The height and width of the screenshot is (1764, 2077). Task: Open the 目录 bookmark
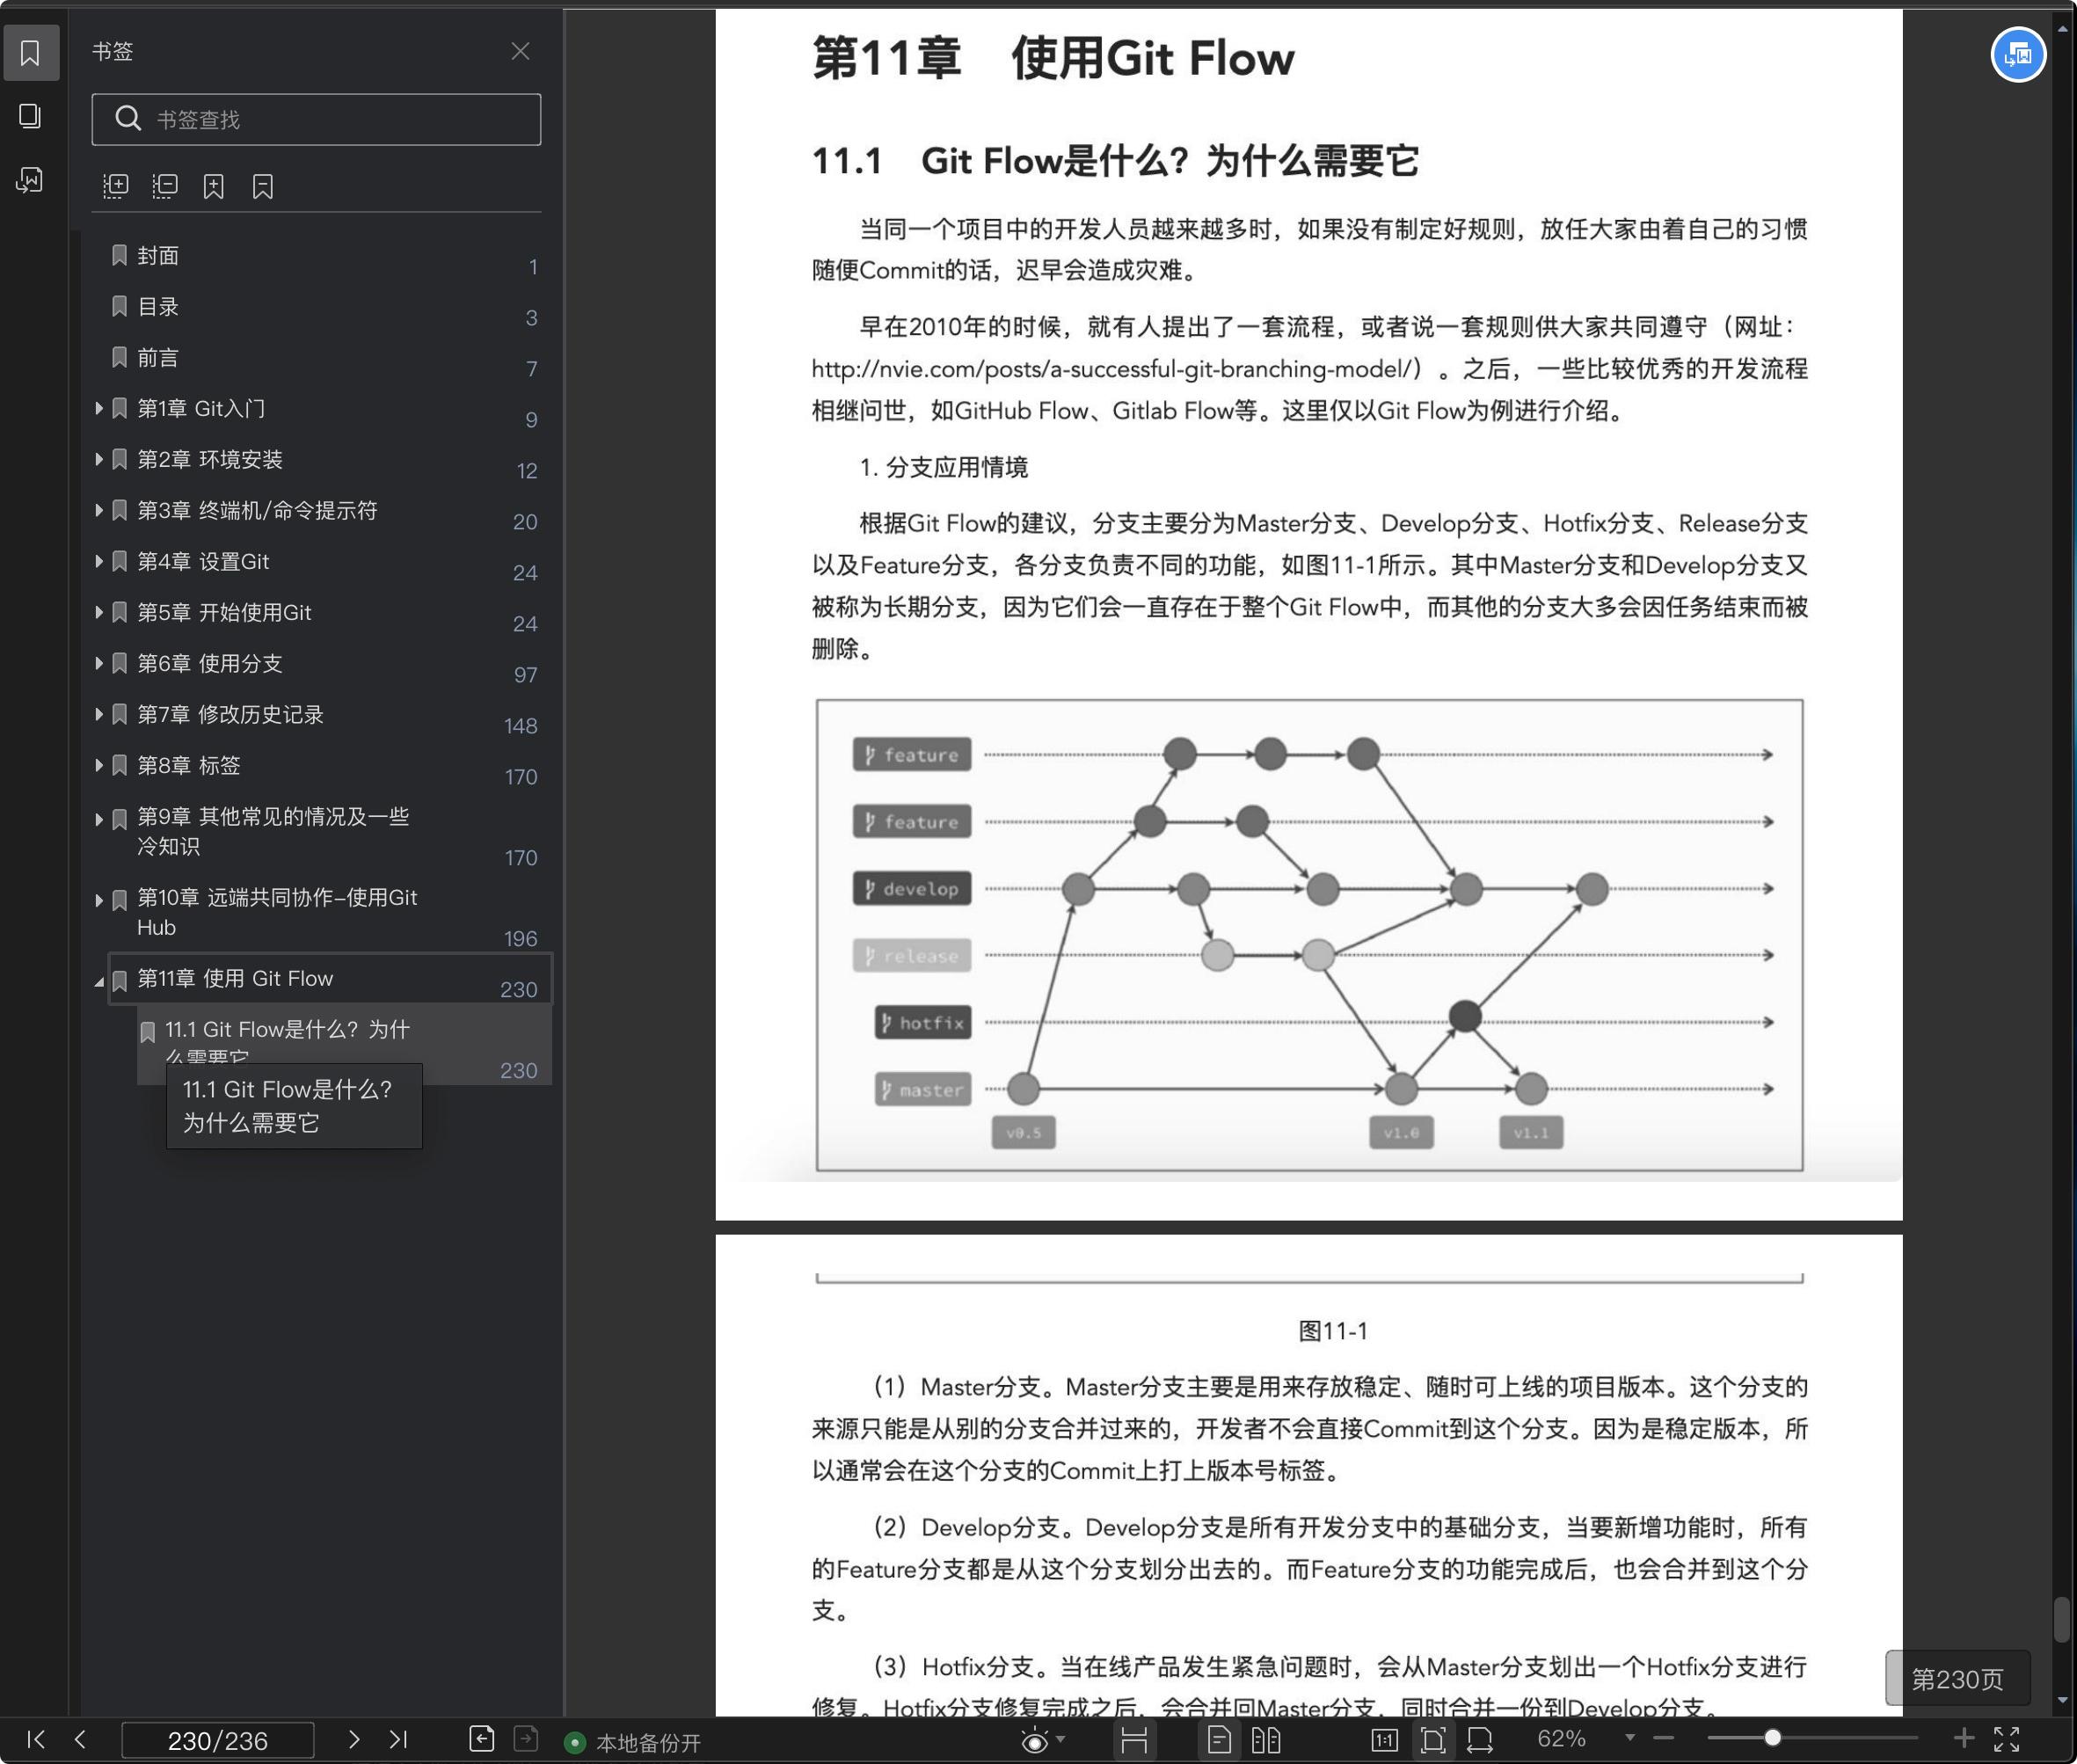click(158, 307)
